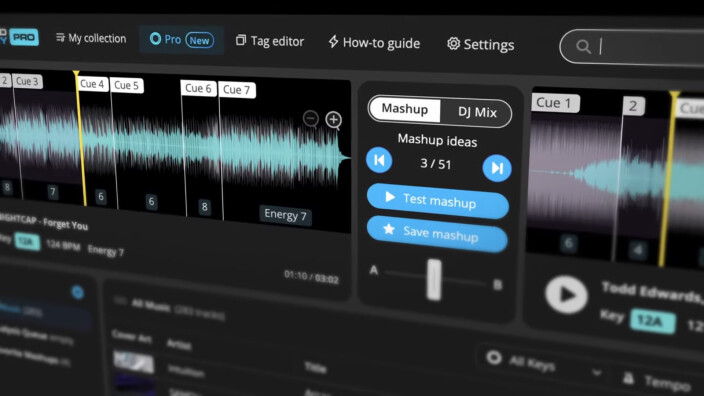Select the Mashup mode
The width and height of the screenshot is (704, 396).
coord(405,109)
